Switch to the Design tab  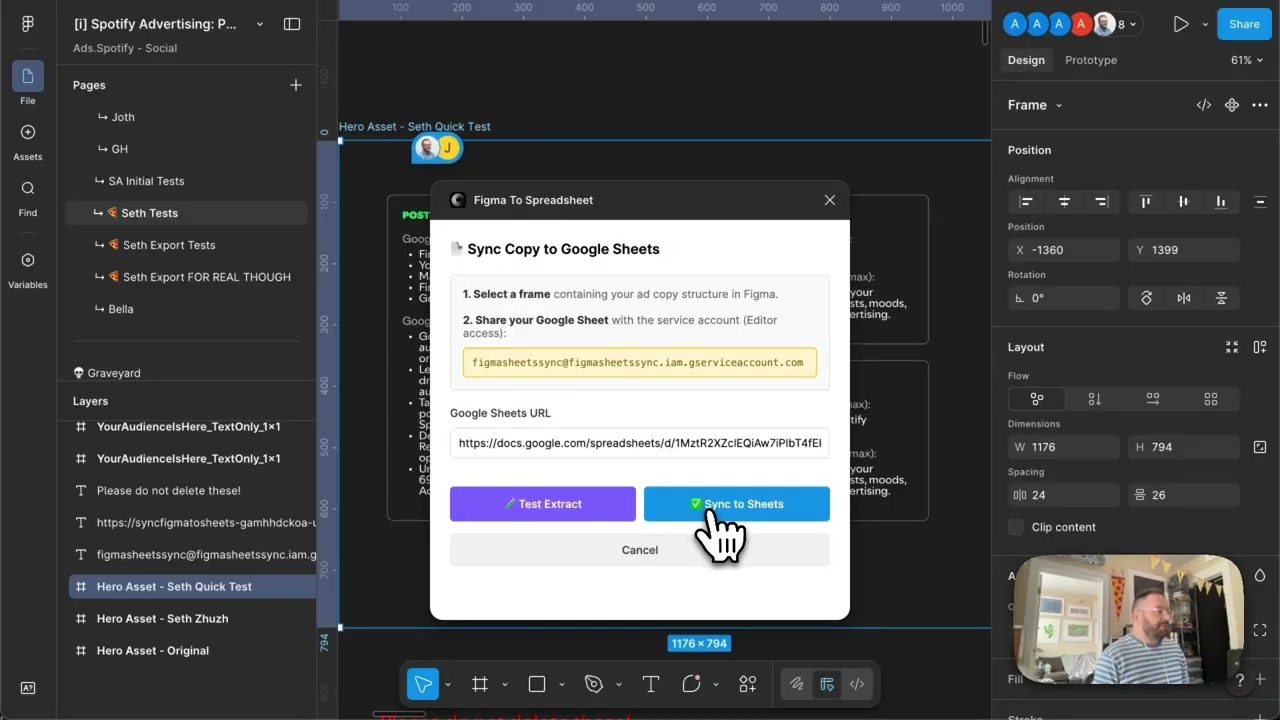coord(1026,60)
